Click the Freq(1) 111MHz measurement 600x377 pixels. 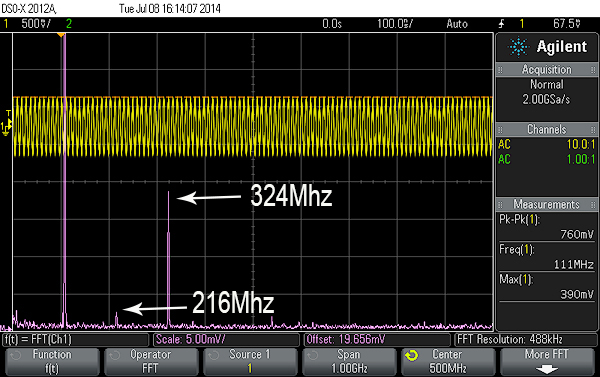[x=547, y=257]
